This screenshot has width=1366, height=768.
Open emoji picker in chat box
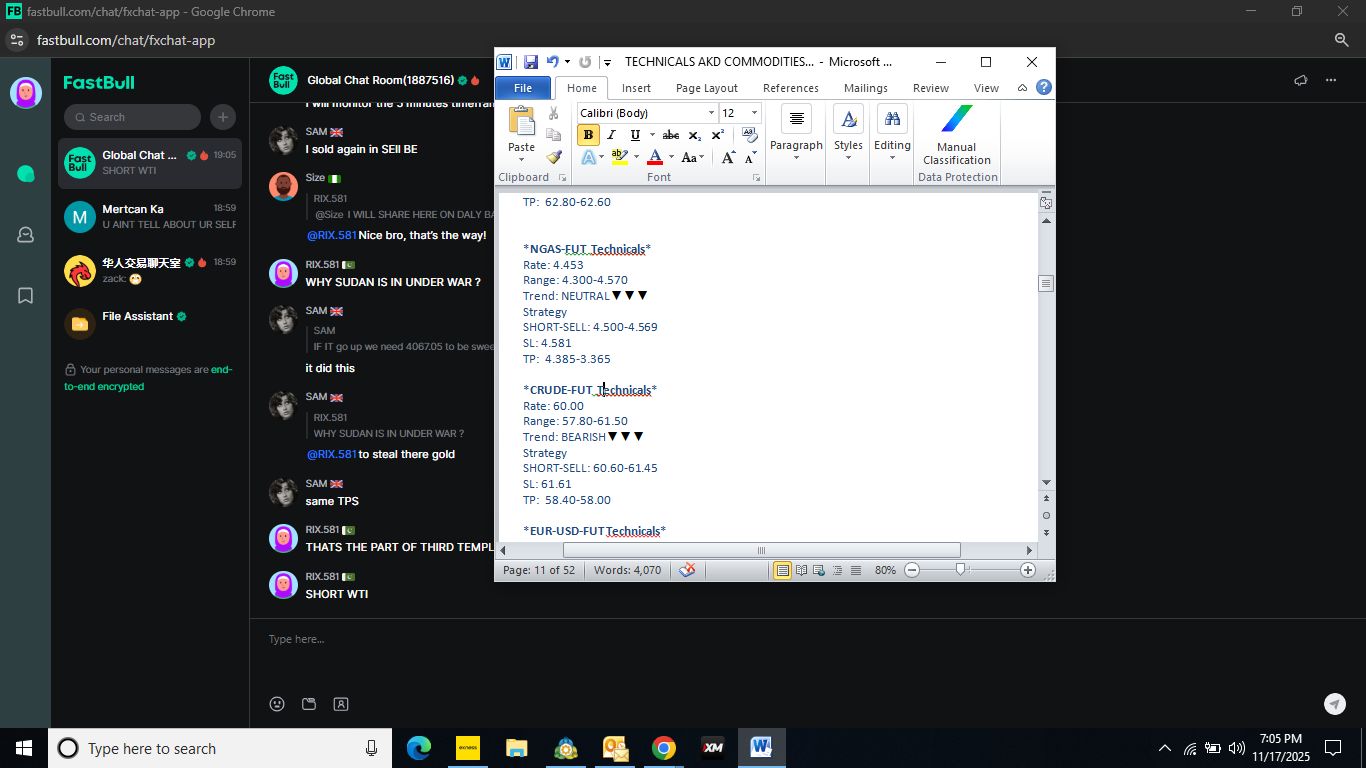pyautogui.click(x=277, y=704)
